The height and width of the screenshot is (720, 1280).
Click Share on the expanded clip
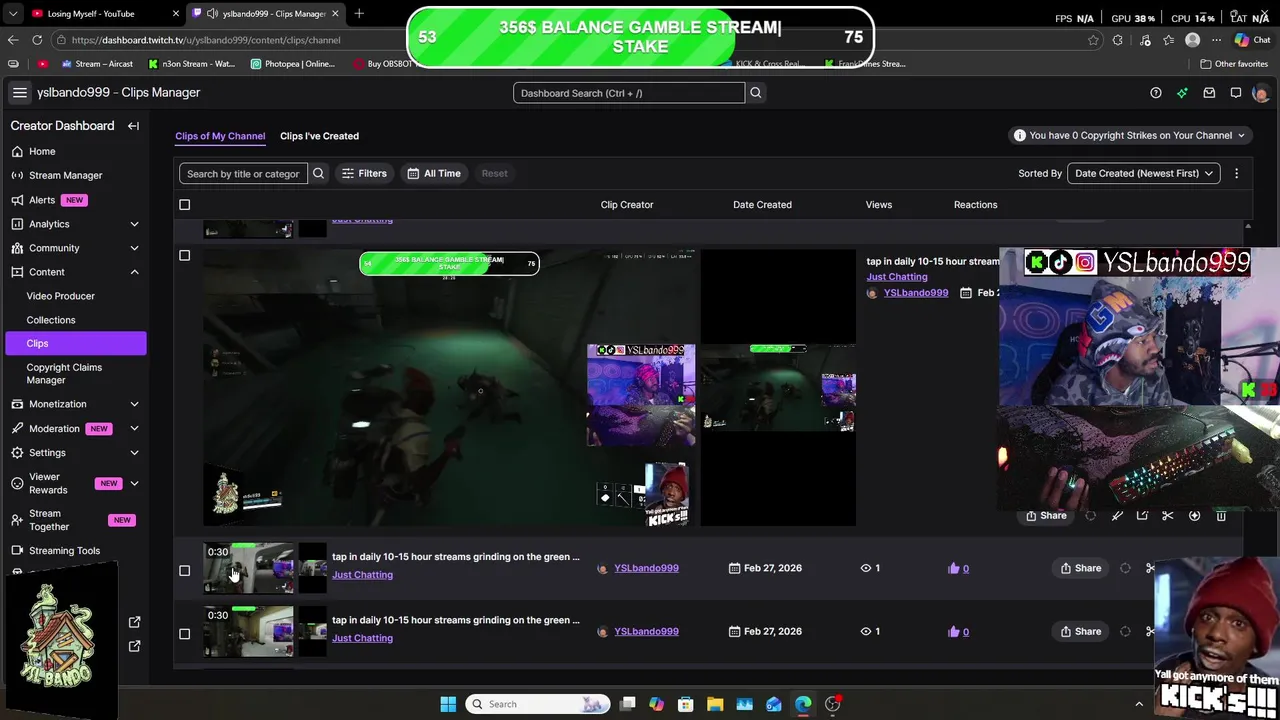[1046, 516]
